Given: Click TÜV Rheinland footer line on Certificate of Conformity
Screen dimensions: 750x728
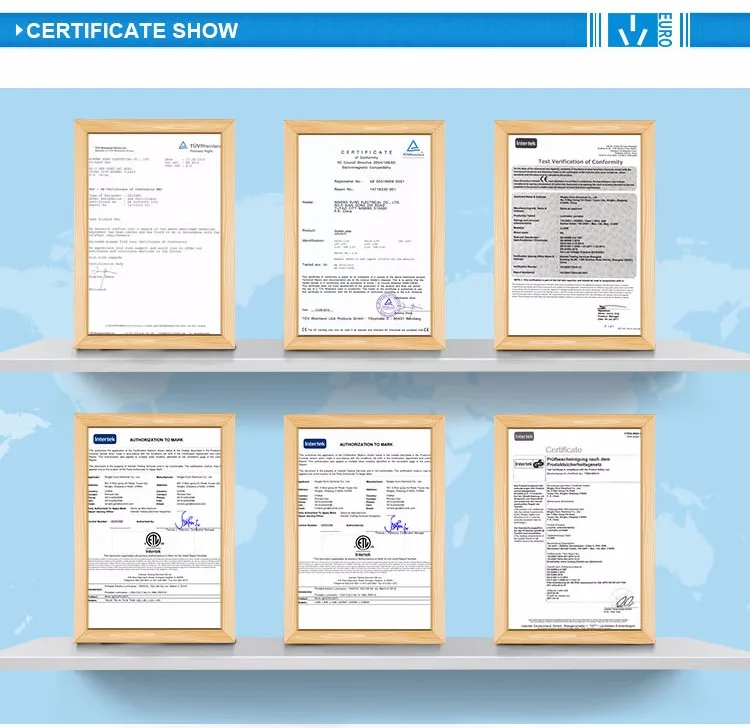Looking at the screenshot, I should pos(361,318).
